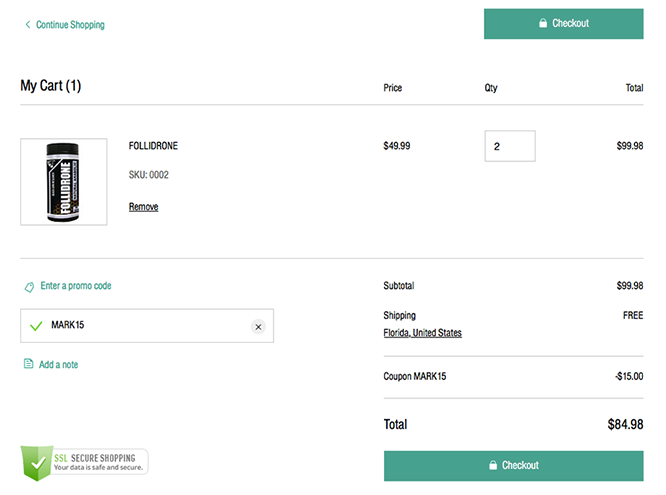Viewport: 666px width, 495px height.
Task: Click the bottom Checkout button below Total
Action: pyautogui.click(x=513, y=466)
